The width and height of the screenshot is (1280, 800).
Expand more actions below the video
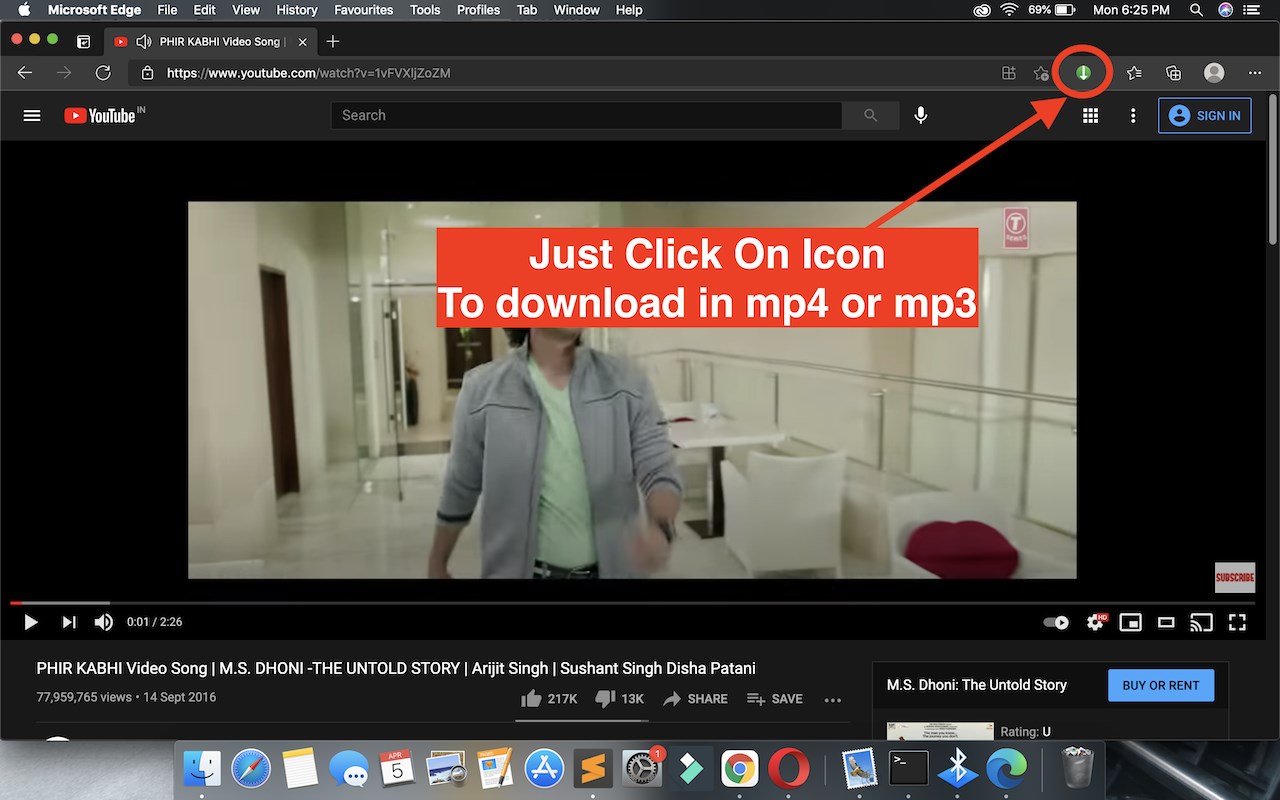click(833, 700)
